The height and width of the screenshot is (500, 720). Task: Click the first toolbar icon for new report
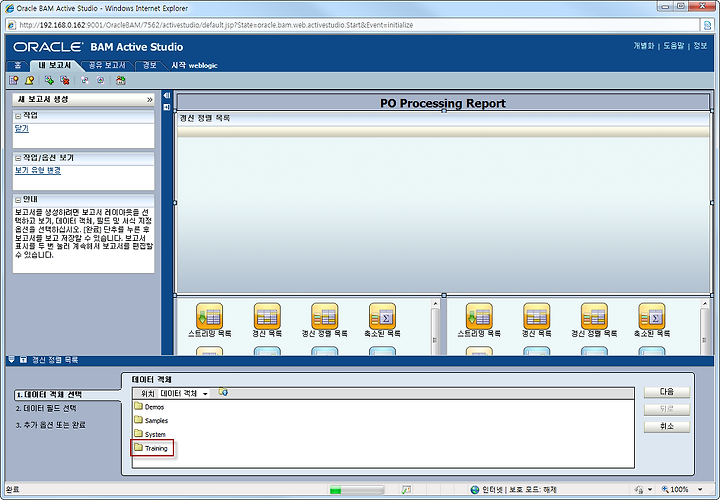14,80
